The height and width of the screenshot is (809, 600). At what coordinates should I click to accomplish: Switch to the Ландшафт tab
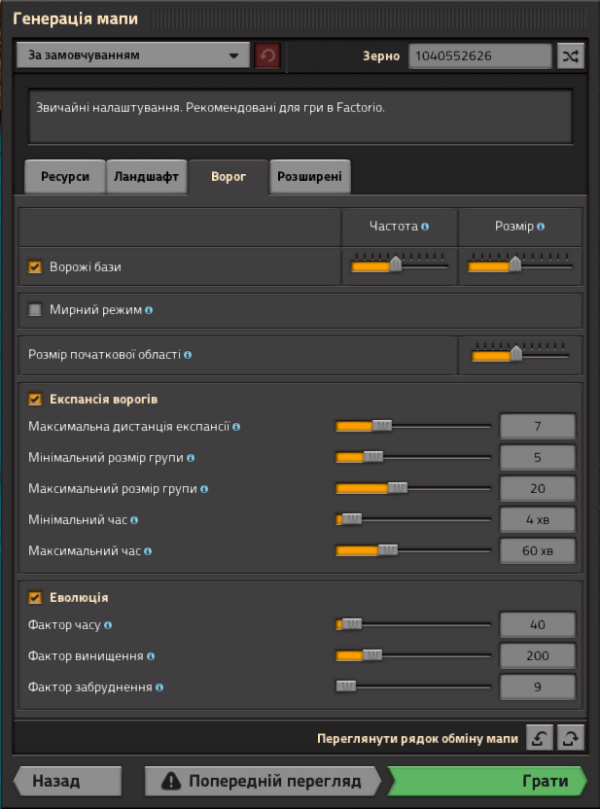tap(147, 176)
